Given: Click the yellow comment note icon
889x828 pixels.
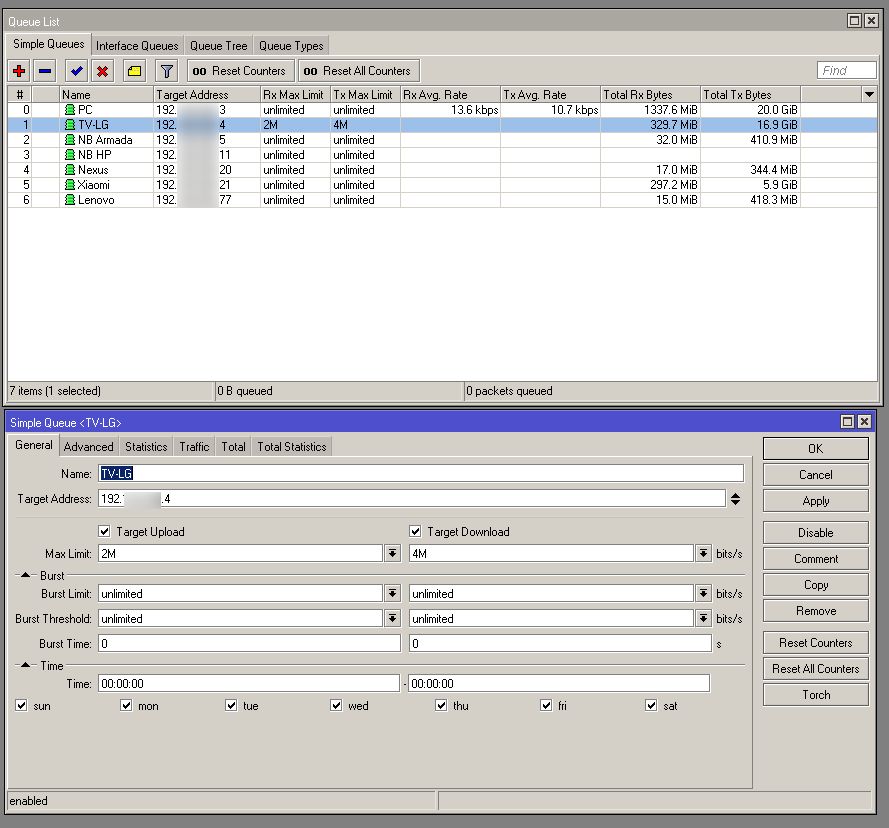Looking at the screenshot, I should [x=134, y=71].
